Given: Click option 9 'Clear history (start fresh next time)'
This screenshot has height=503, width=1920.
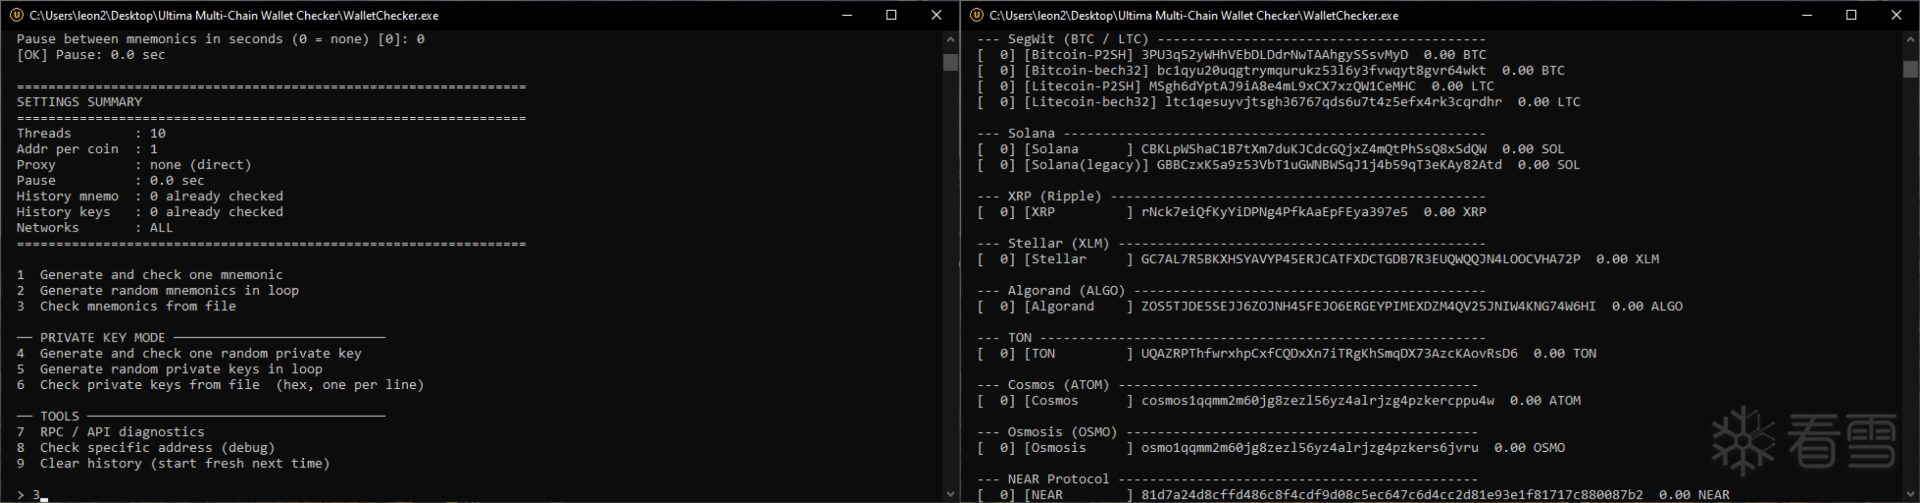Looking at the screenshot, I should point(173,463).
